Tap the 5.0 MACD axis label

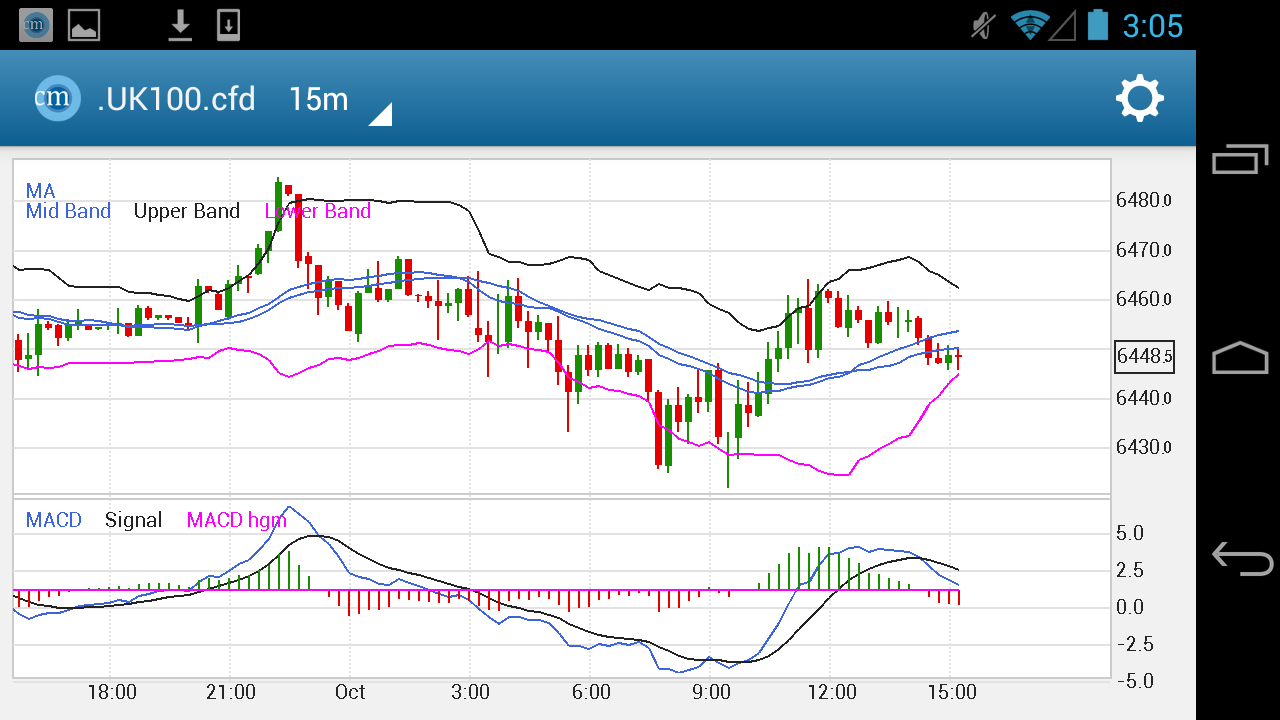tap(1130, 534)
